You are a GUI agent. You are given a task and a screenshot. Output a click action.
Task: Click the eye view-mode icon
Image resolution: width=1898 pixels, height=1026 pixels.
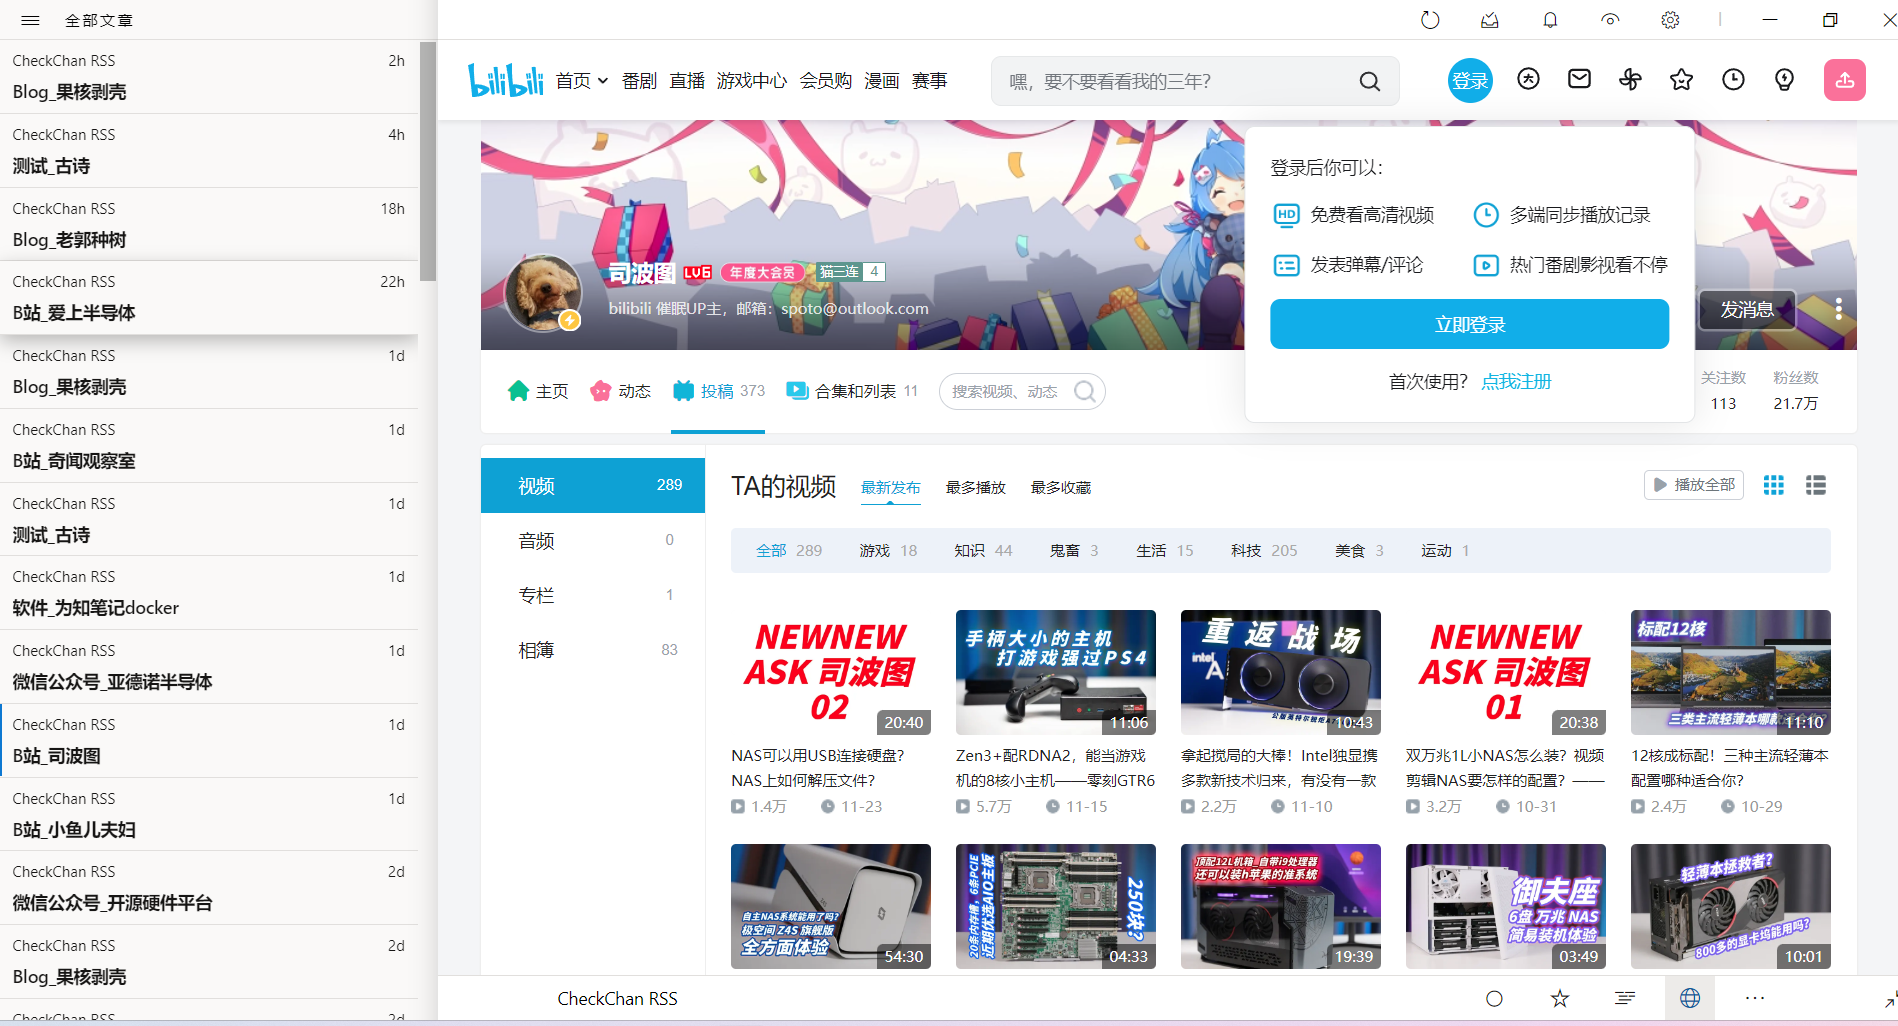click(1610, 20)
